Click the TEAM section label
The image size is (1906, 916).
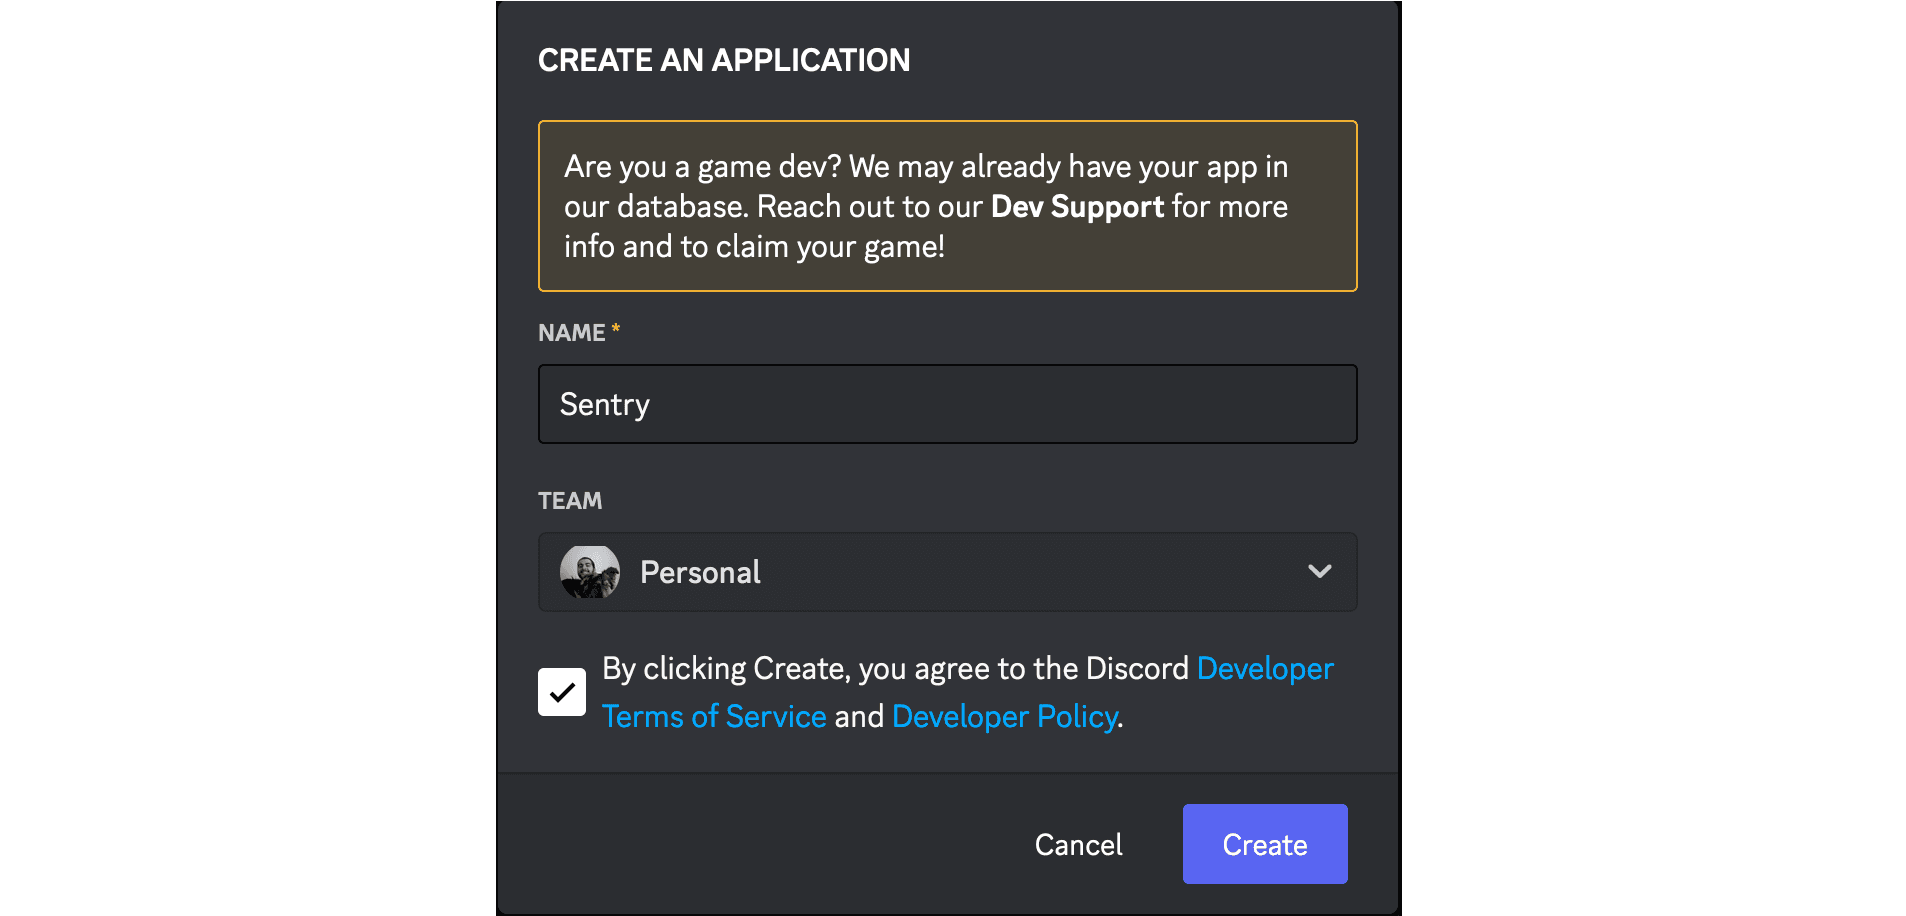[569, 500]
